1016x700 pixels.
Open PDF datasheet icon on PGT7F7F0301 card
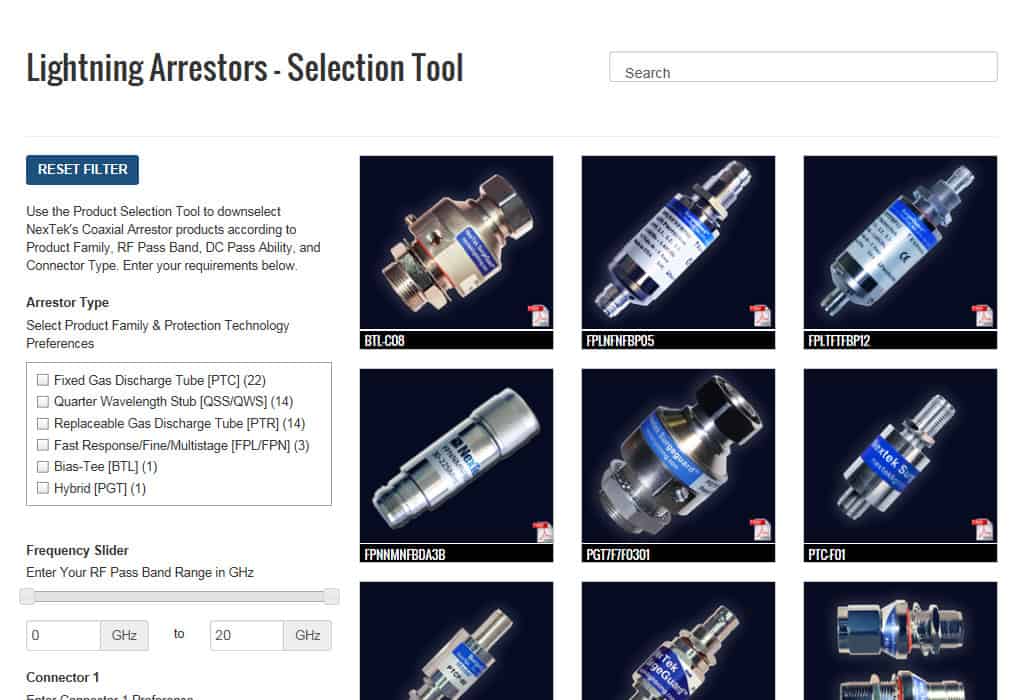click(x=760, y=530)
